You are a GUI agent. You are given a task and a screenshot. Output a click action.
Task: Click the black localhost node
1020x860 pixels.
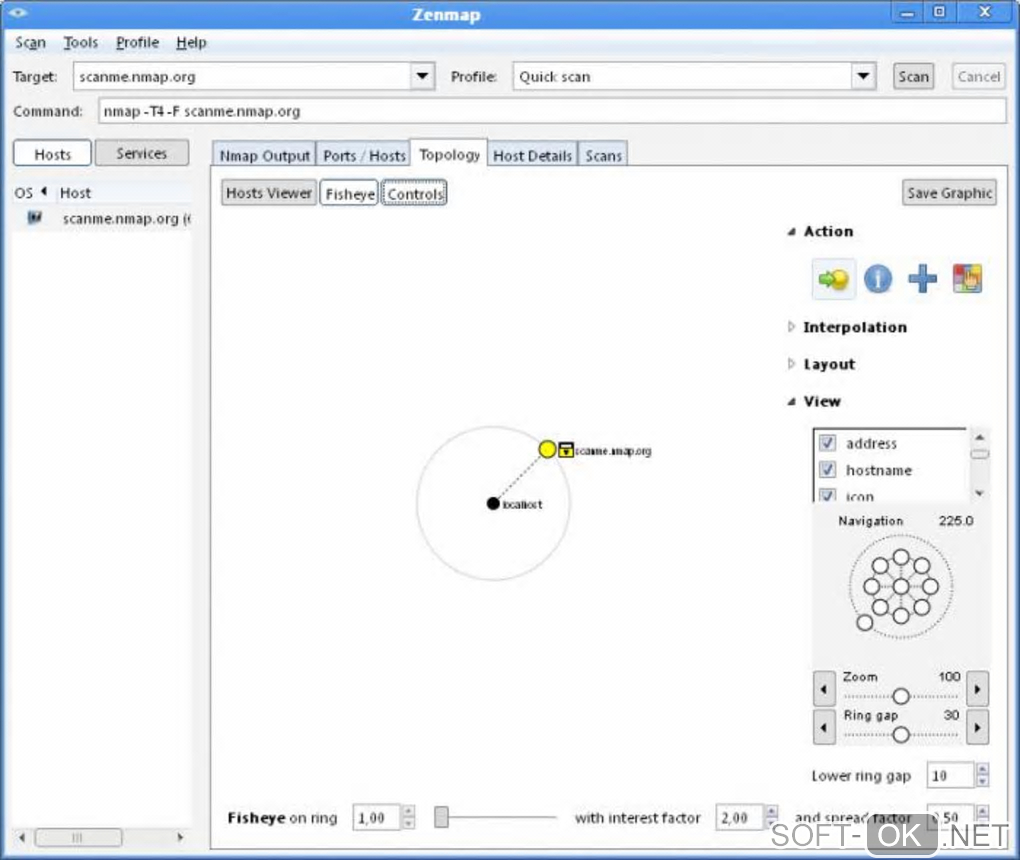pyautogui.click(x=493, y=504)
